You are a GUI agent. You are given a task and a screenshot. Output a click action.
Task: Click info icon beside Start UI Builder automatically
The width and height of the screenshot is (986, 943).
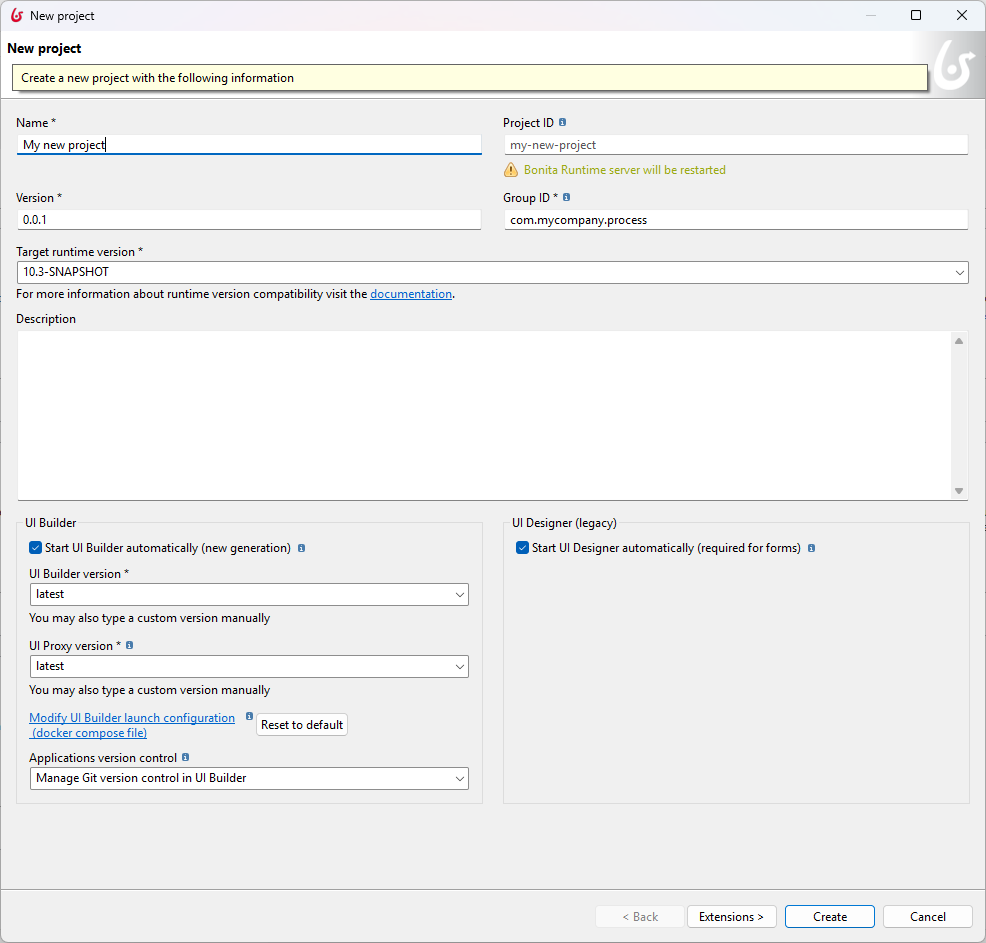(x=302, y=548)
